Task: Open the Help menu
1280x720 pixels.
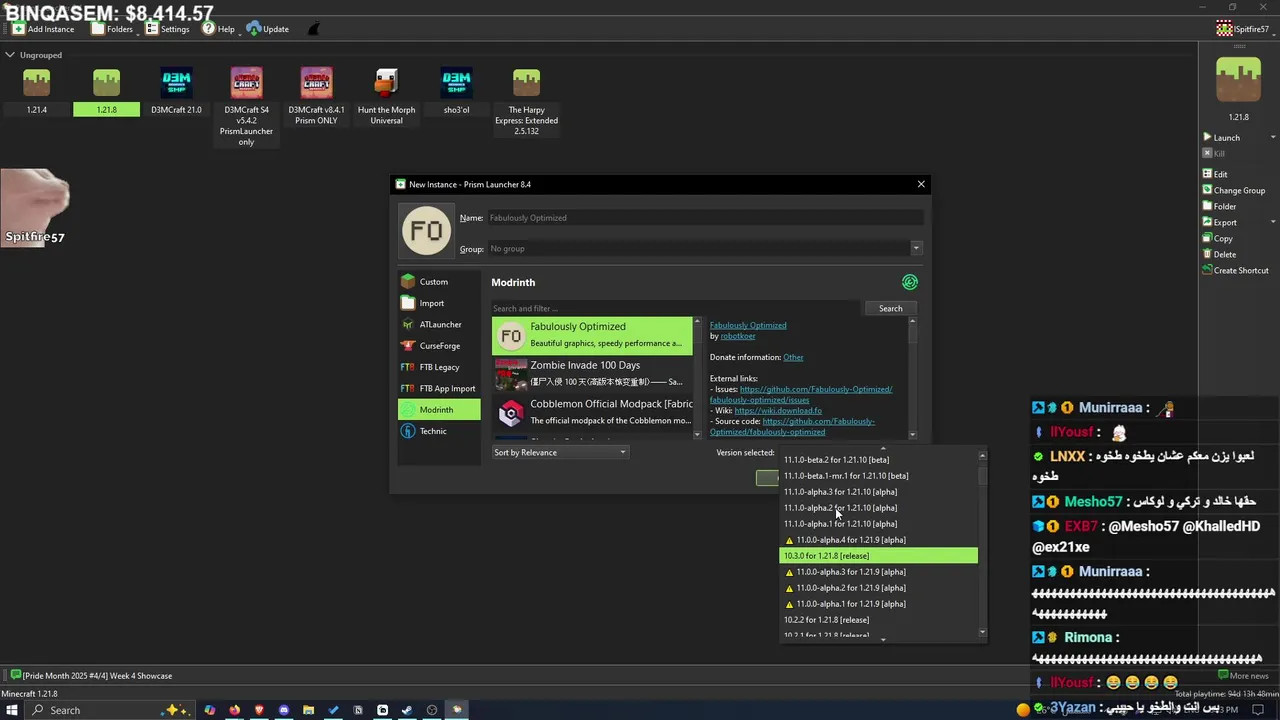Action: tap(218, 29)
